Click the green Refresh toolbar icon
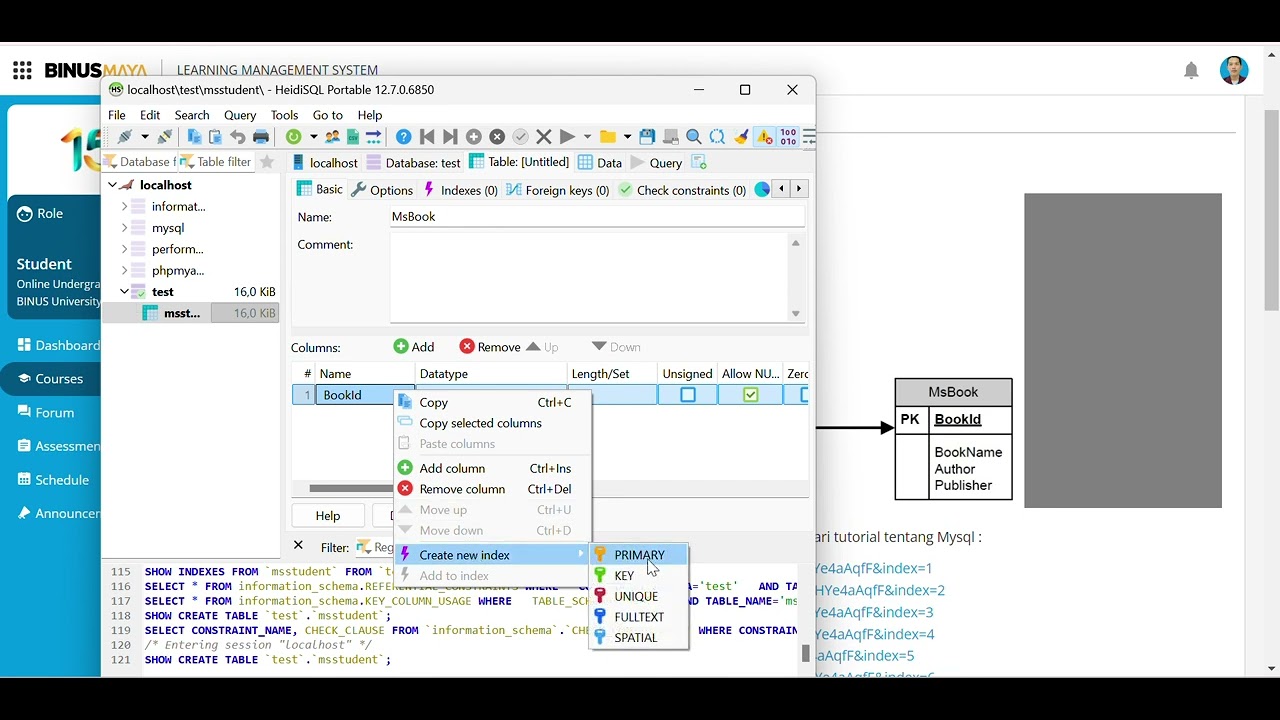 click(x=293, y=137)
